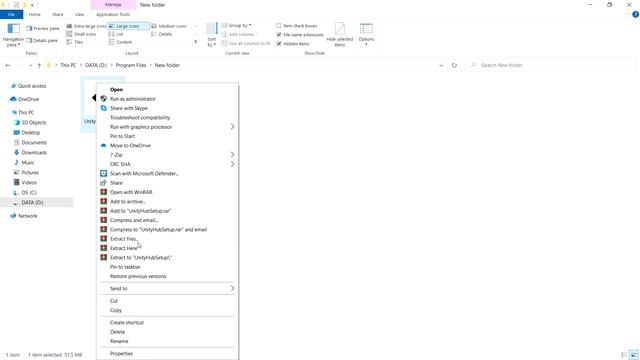The height and width of the screenshot is (360, 640).
Task: Go up one folder level
Action: point(39,65)
